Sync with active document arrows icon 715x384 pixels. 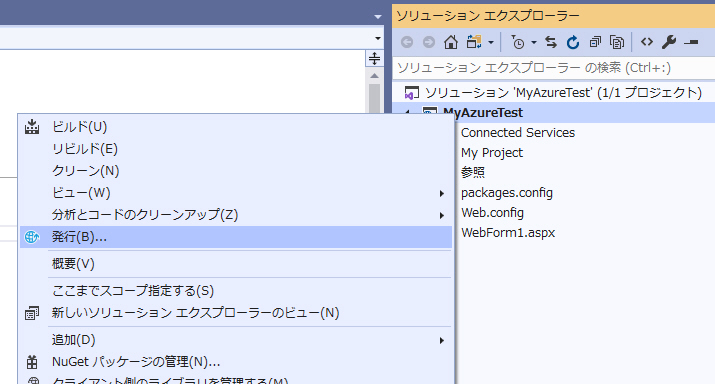[x=551, y=42]
